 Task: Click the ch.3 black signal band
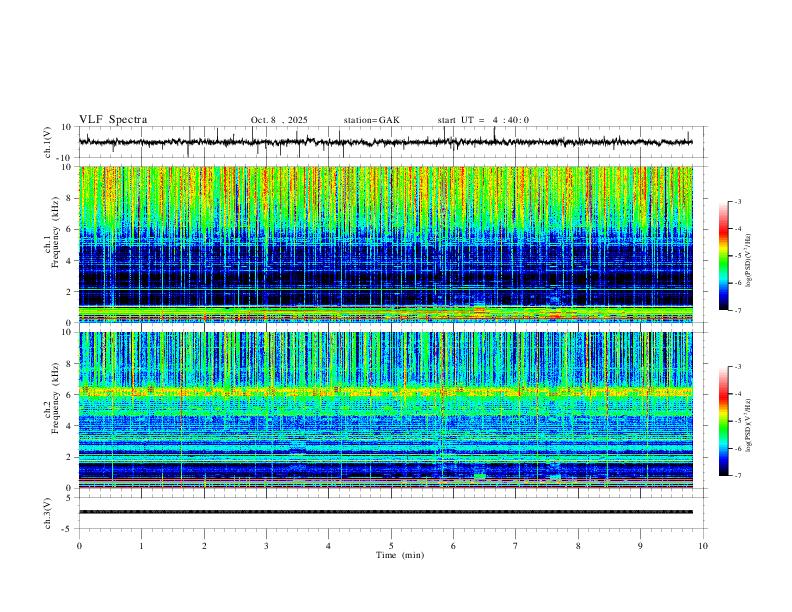385,512
